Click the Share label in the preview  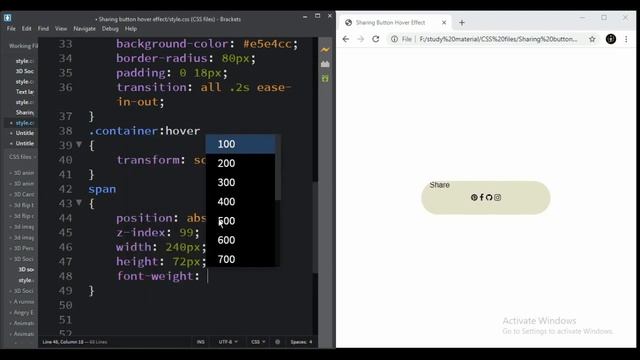(x=439, y=185)
